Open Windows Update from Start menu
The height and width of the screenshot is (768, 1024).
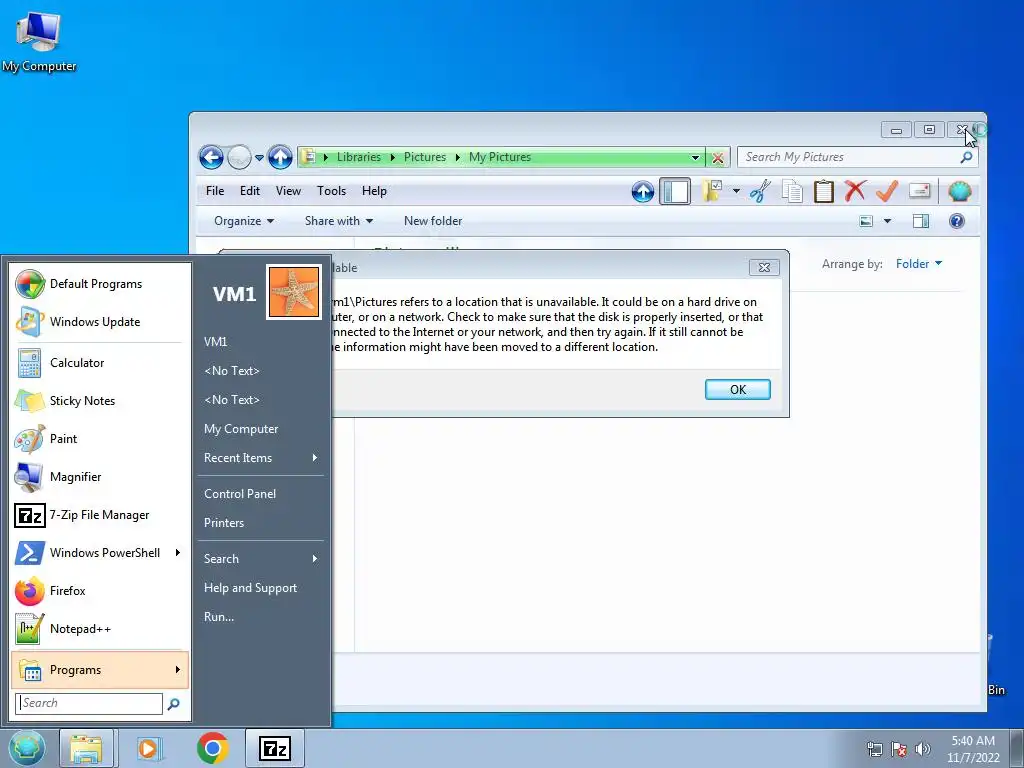99,322
